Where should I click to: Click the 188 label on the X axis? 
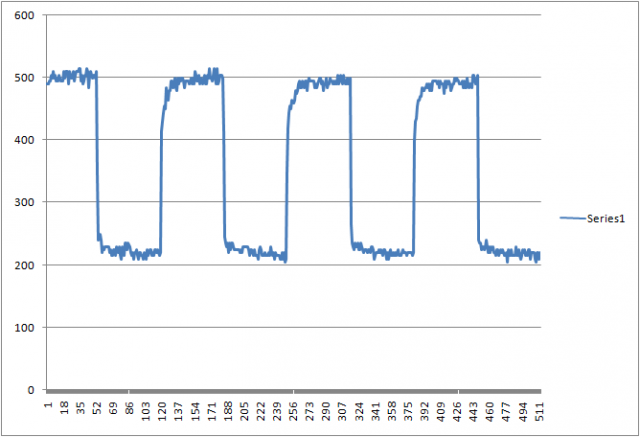click(x=227, y=411)
